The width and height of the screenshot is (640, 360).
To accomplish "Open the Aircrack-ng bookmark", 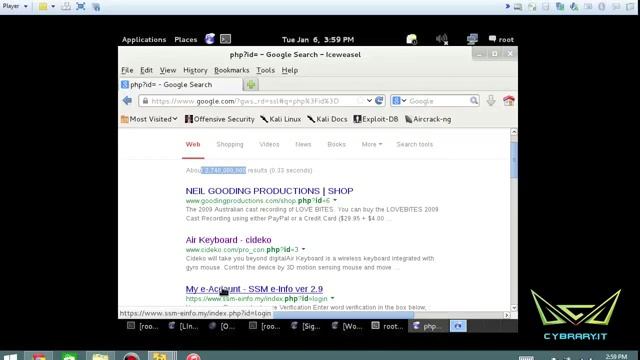I will (428, 119).
